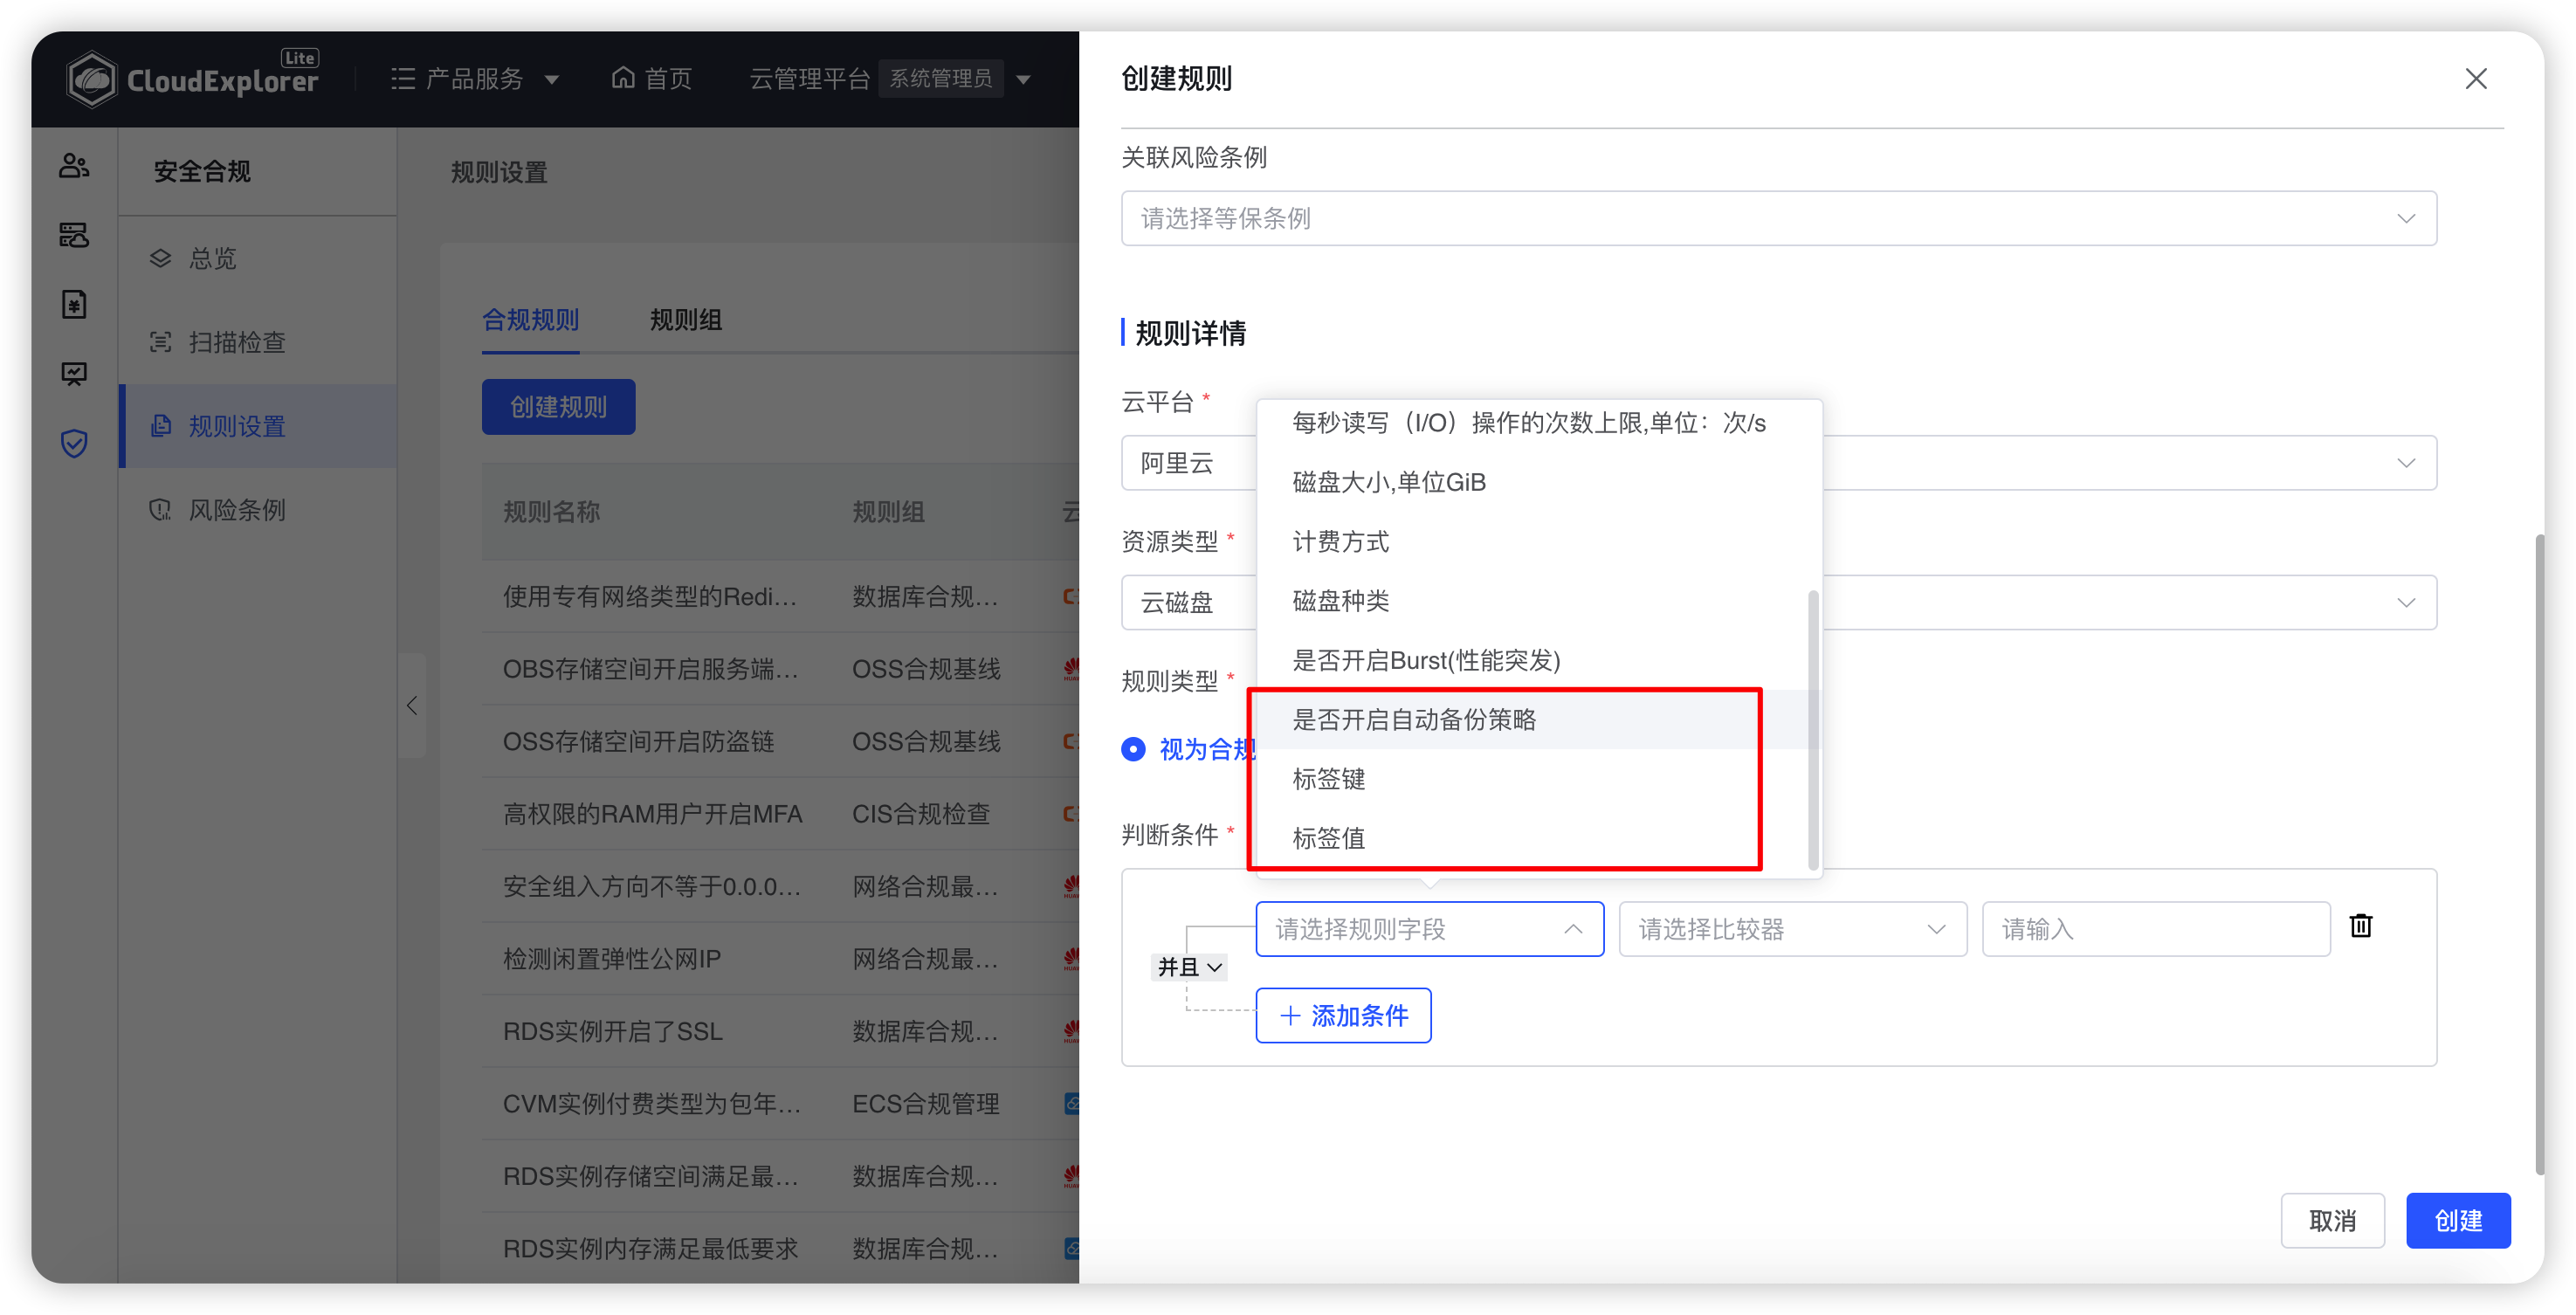The width and height of the screenshot is (2576, 1315).
Task: Click rule RDS实例存储空间满足最...
Action: click(650, 1177)
